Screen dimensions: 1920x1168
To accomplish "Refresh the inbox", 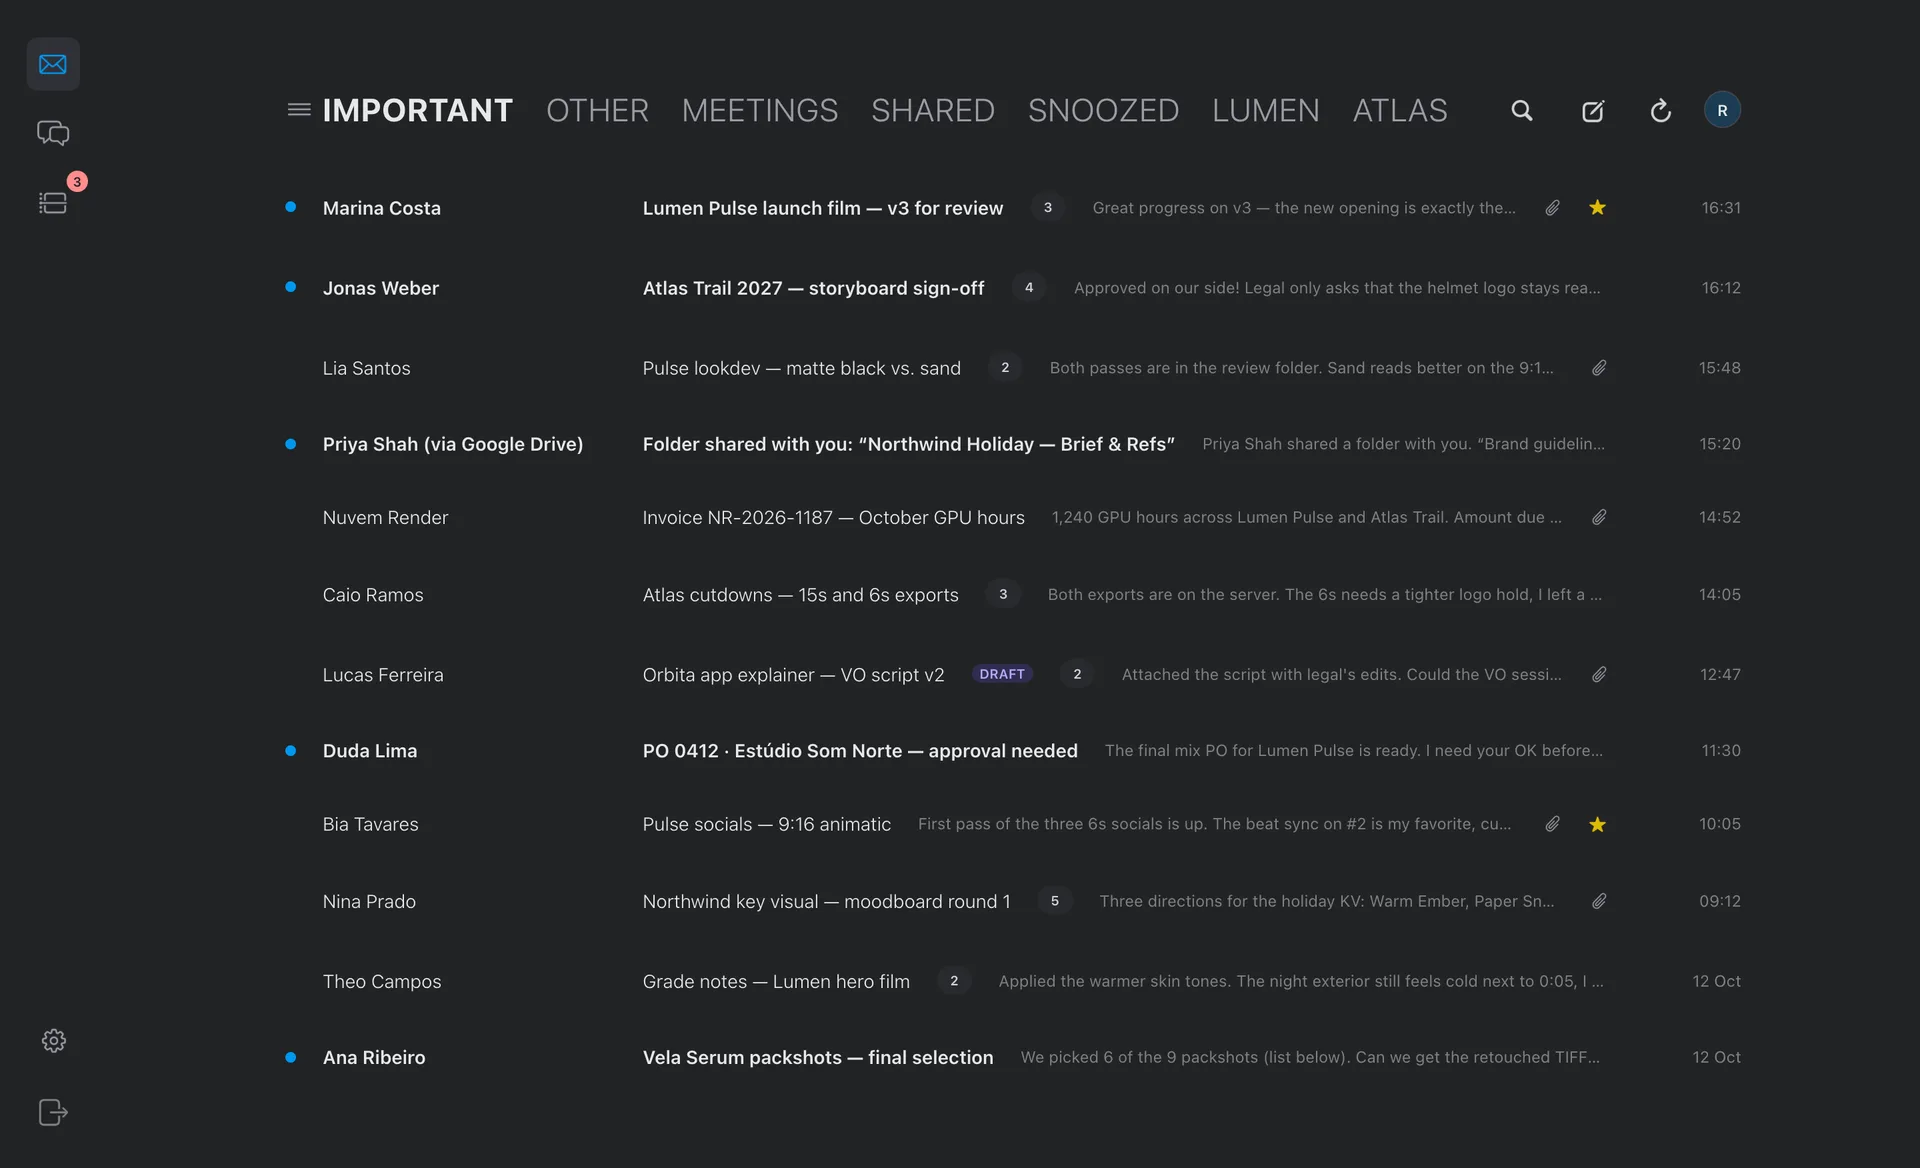I will click(x=1661, y=110).
